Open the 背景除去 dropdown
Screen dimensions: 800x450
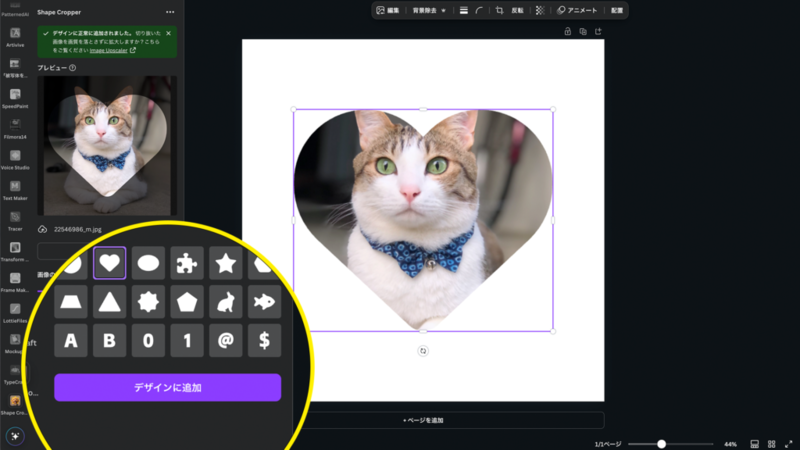click(x=429, y=10)
